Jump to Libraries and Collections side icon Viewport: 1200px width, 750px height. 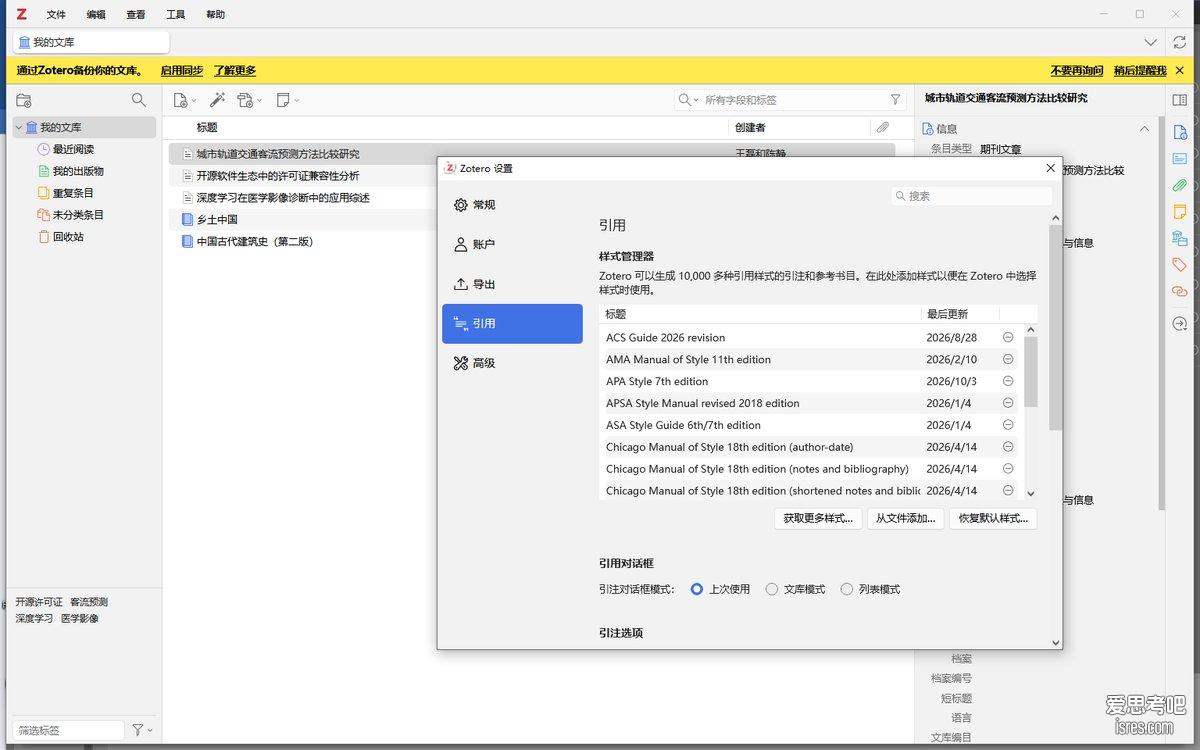[1180, 238]
